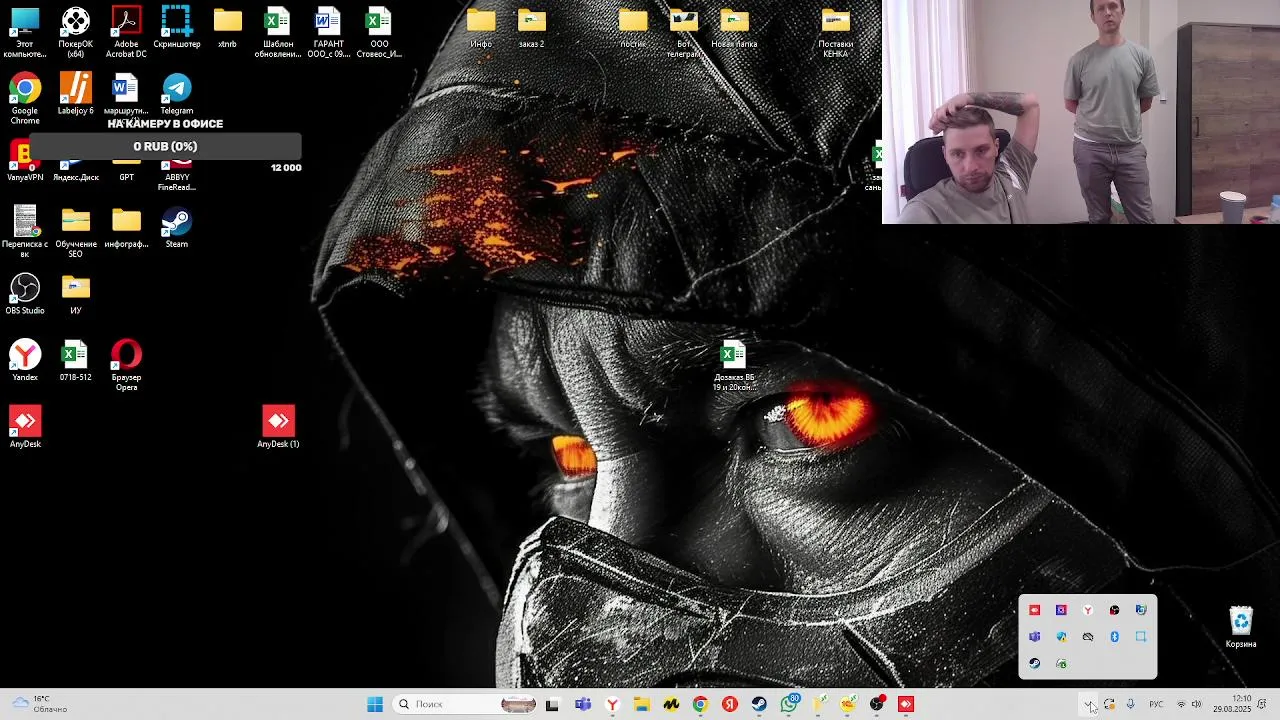Screen dimensions: 1280x720
Task: Open Google Chrome from taskbar
Action: (x=700, y=704)
